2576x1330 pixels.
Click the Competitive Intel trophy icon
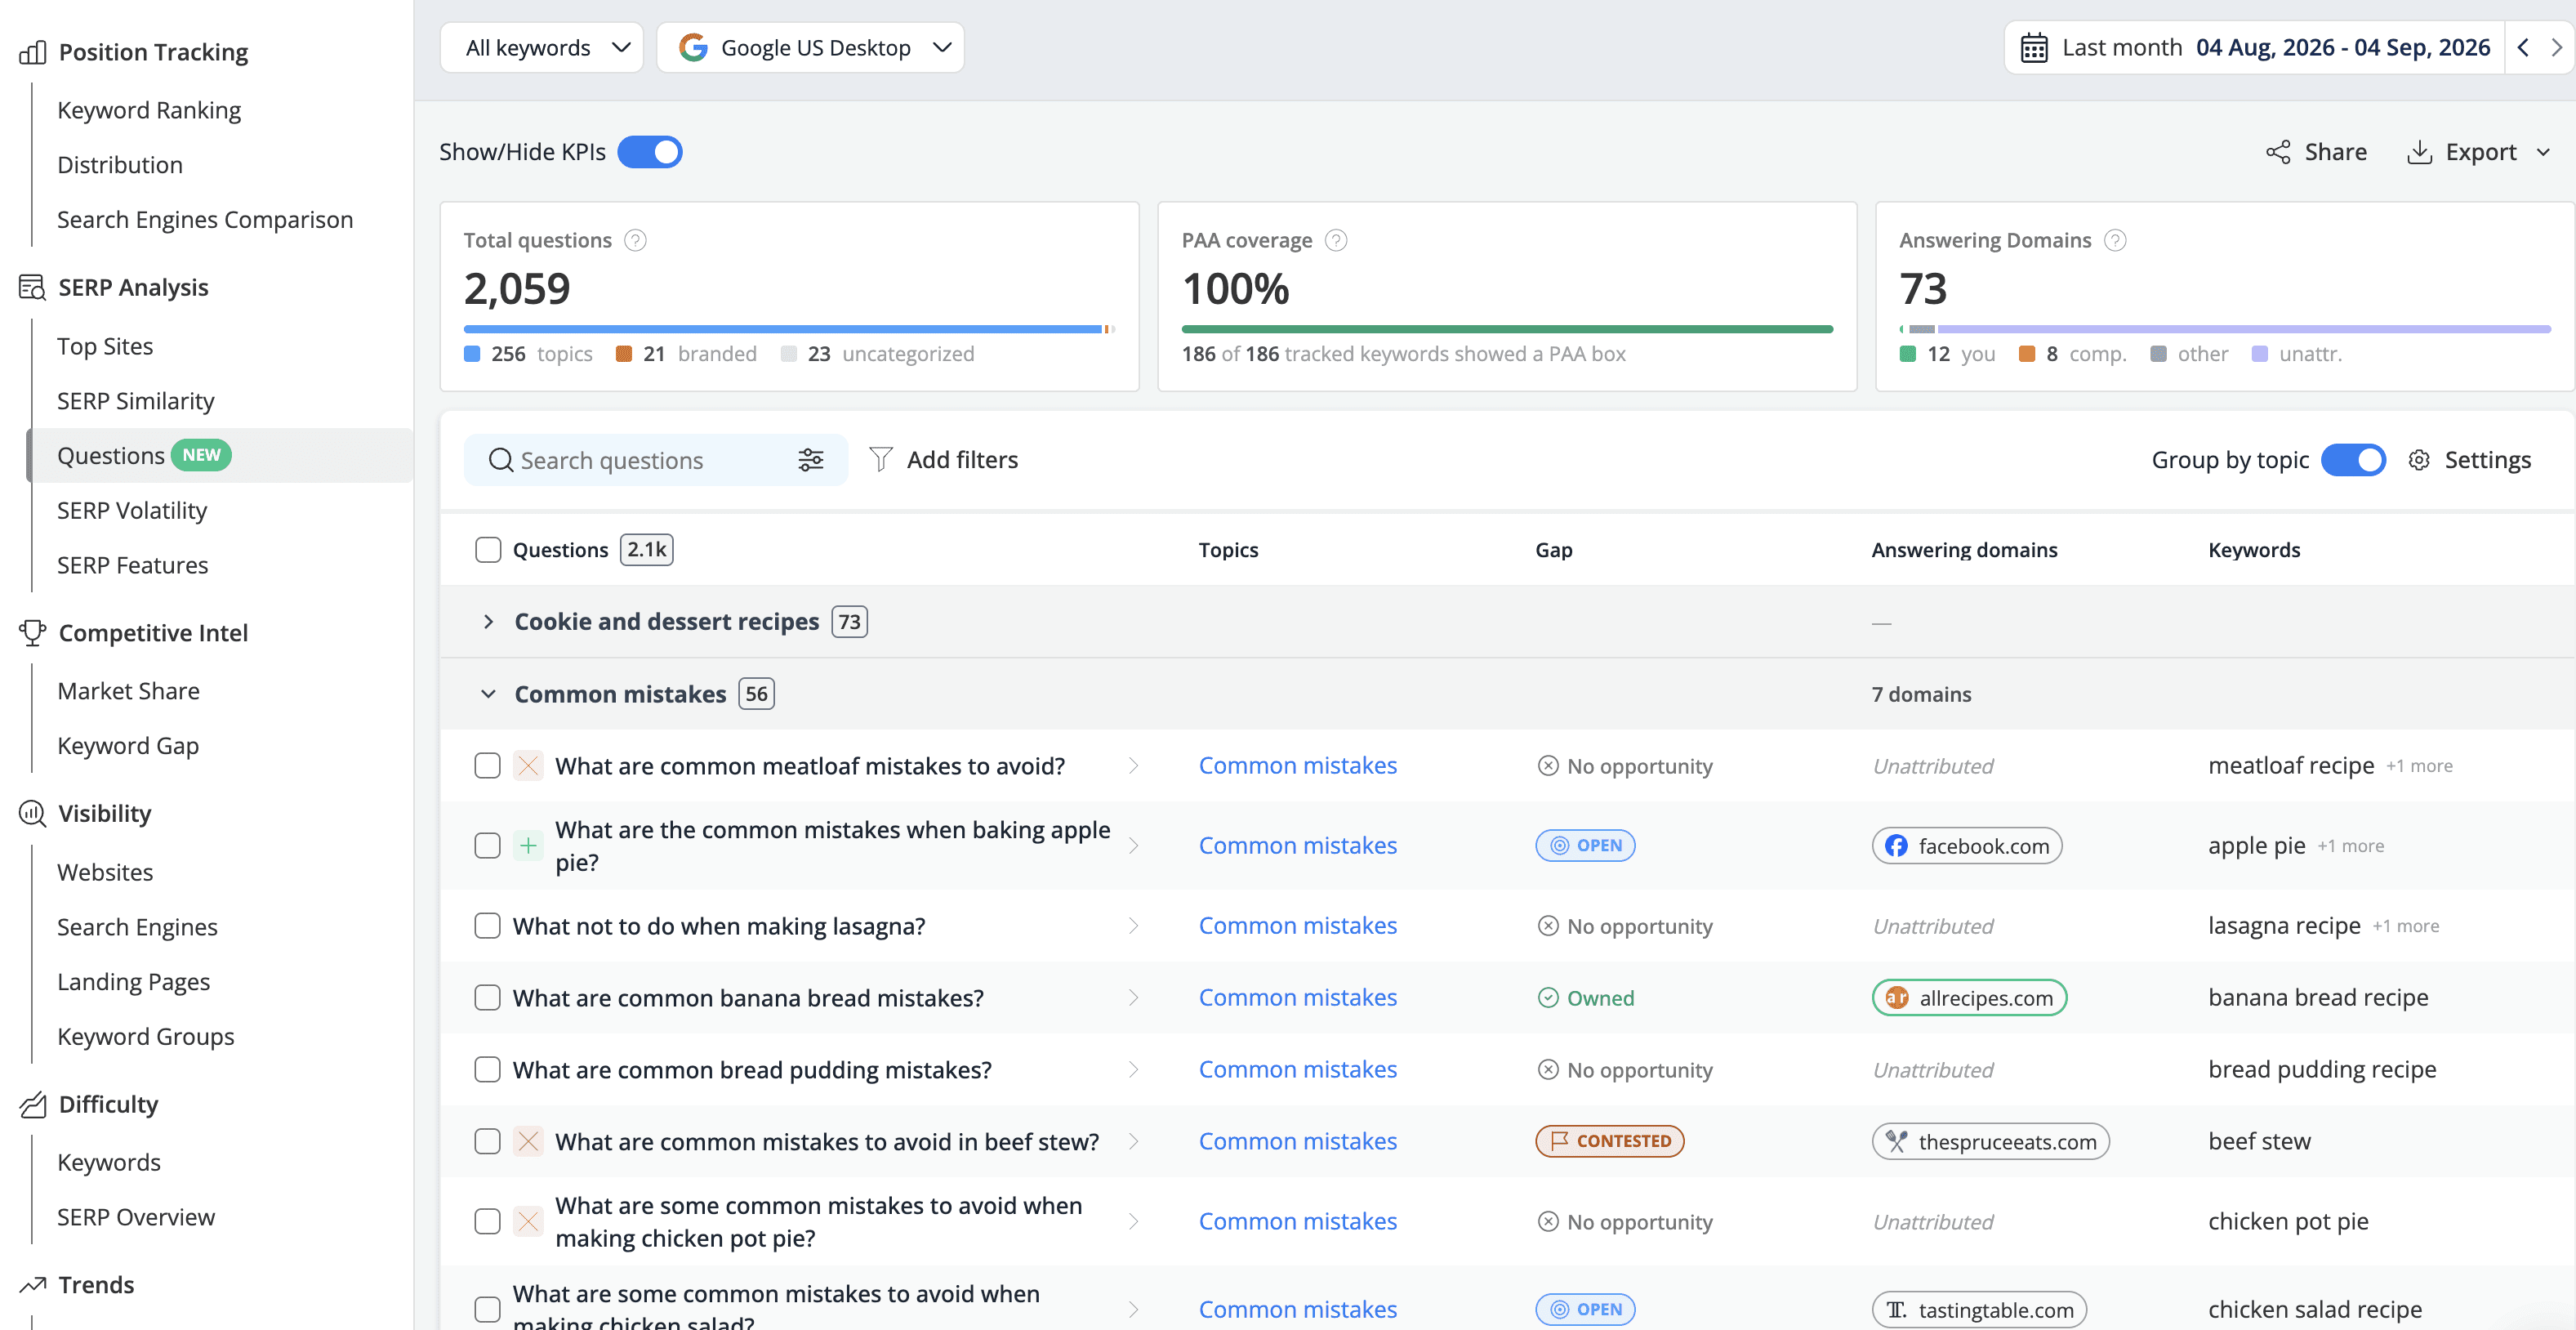[x=32, y=632]
